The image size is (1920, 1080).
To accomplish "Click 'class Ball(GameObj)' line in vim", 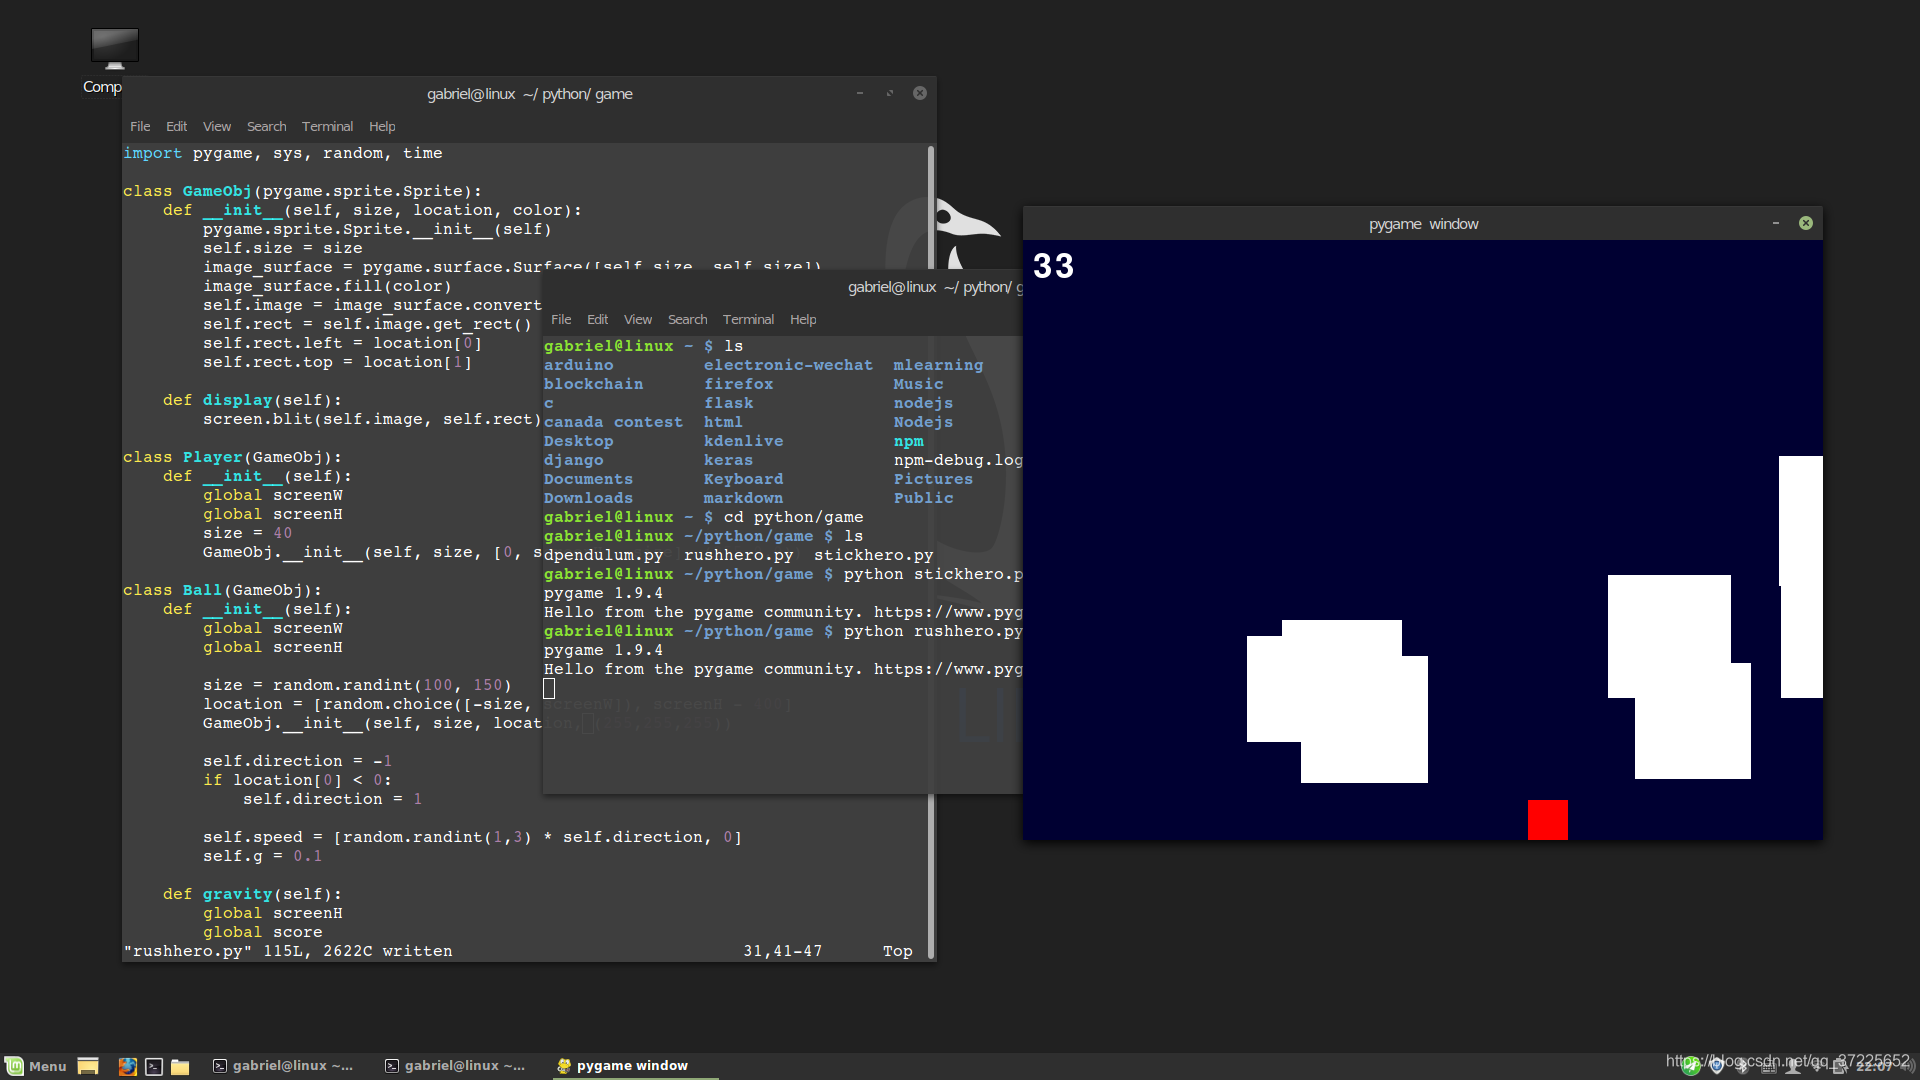I will (222, 590).
